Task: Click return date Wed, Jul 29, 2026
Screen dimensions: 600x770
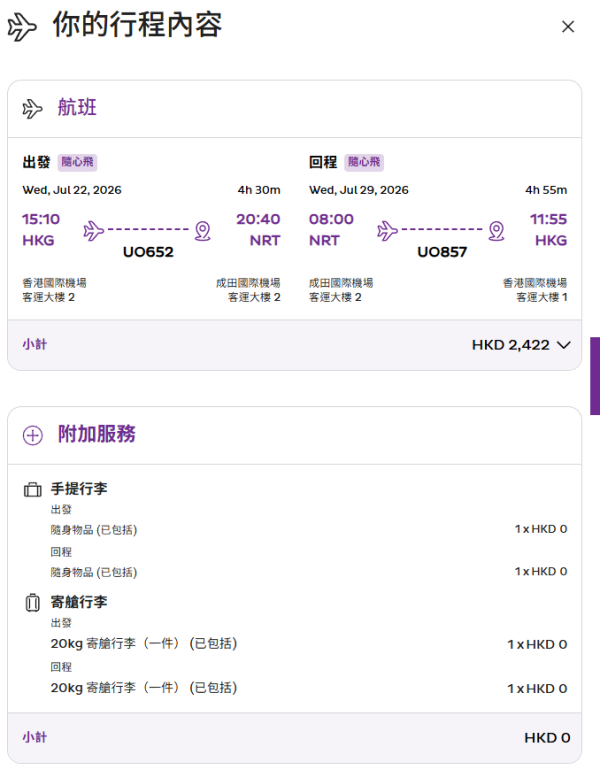Action: 358,190
